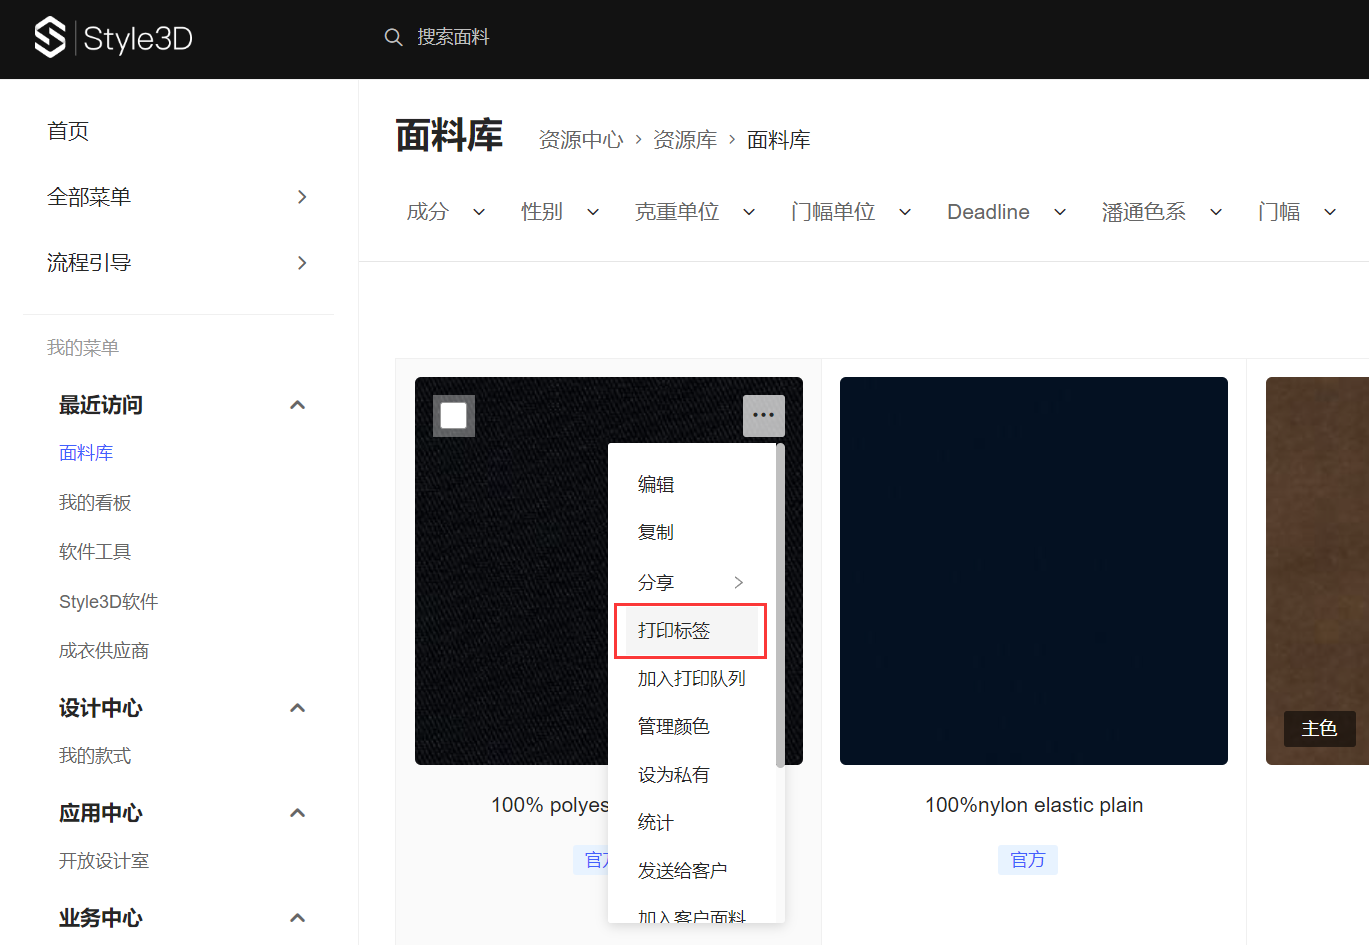
Task: Collapse the 最近访问 section
Action: coord(297,405)
